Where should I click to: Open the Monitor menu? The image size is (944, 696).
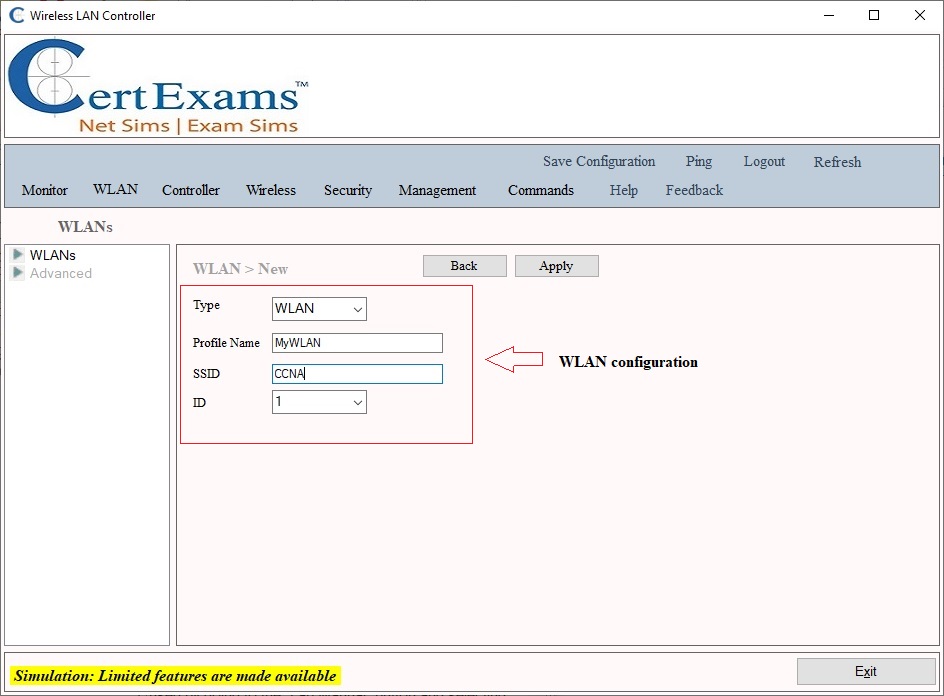coord(44,189)
